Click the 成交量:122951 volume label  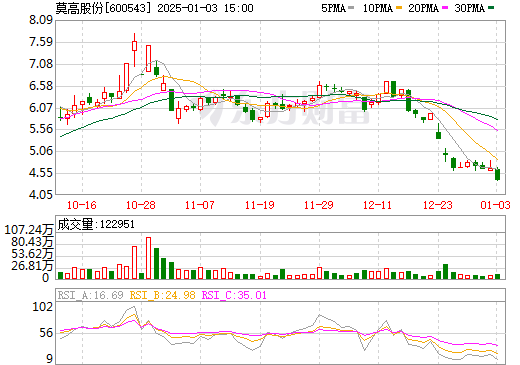pos(96,224)
